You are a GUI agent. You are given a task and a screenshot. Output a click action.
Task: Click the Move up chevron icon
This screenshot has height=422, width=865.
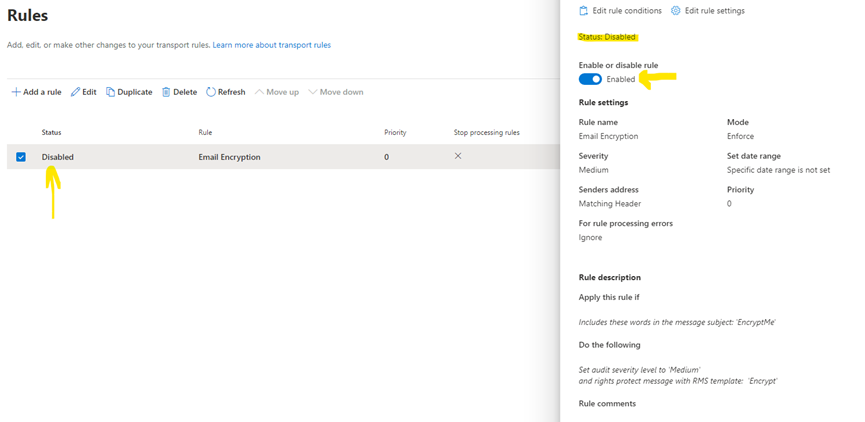tap(259, 92)
